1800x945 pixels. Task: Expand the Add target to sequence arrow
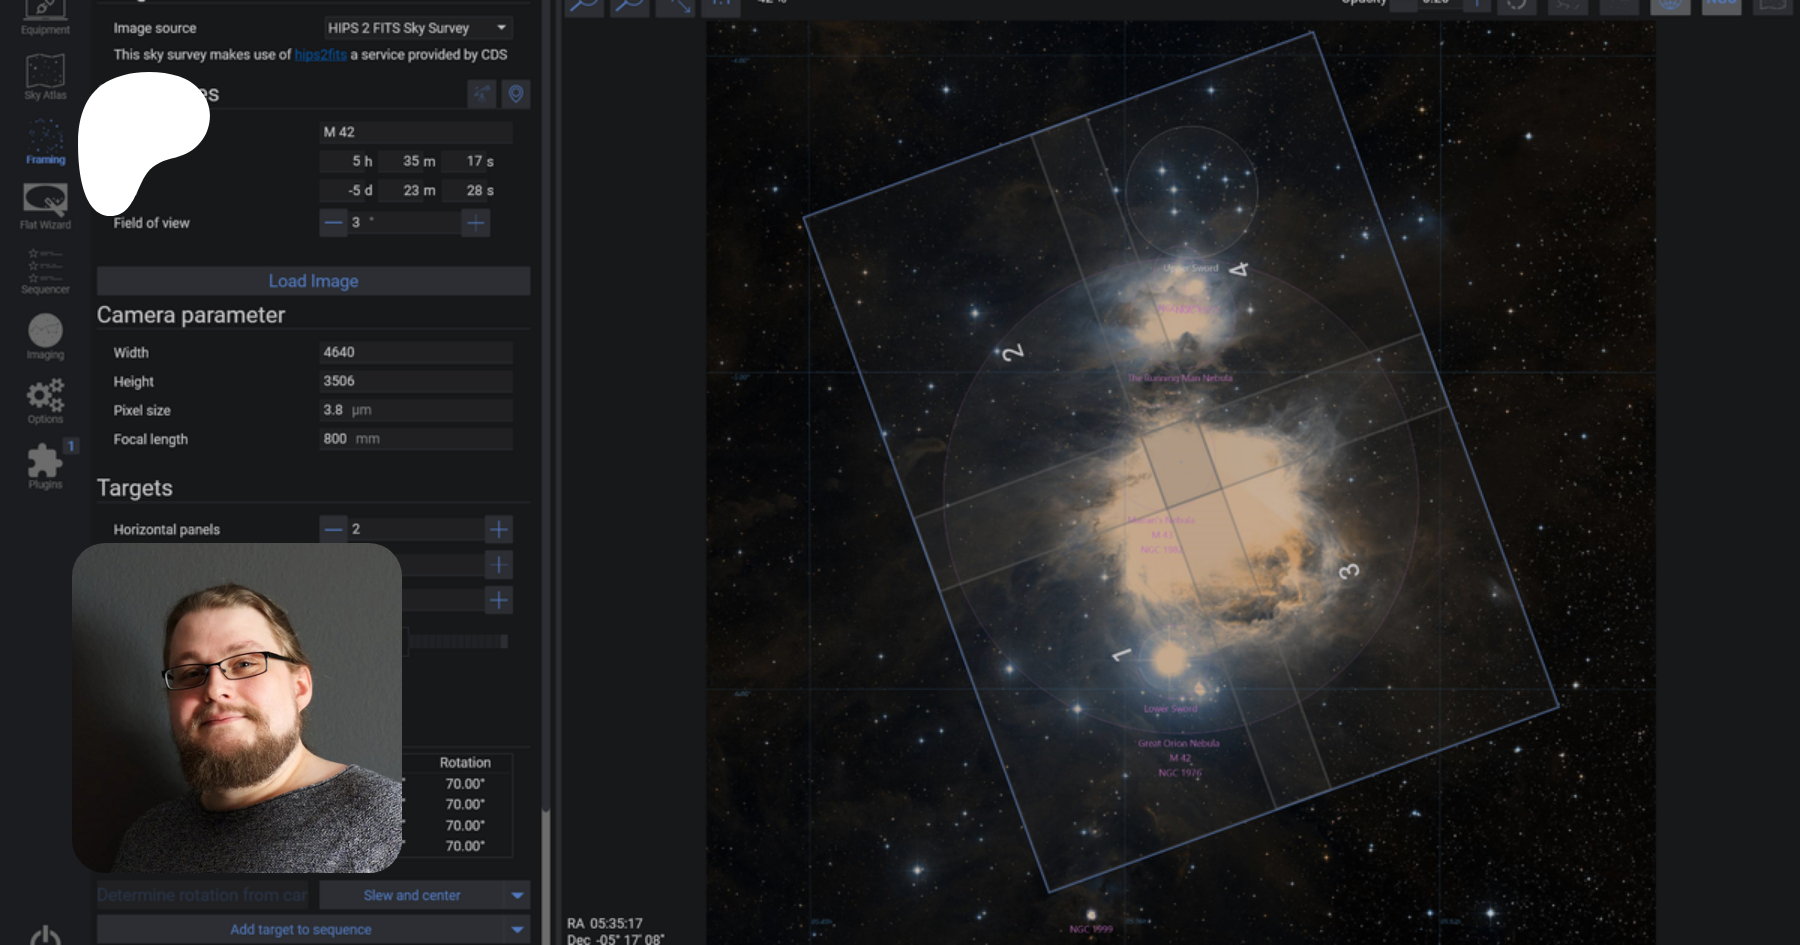click(518, 929)
